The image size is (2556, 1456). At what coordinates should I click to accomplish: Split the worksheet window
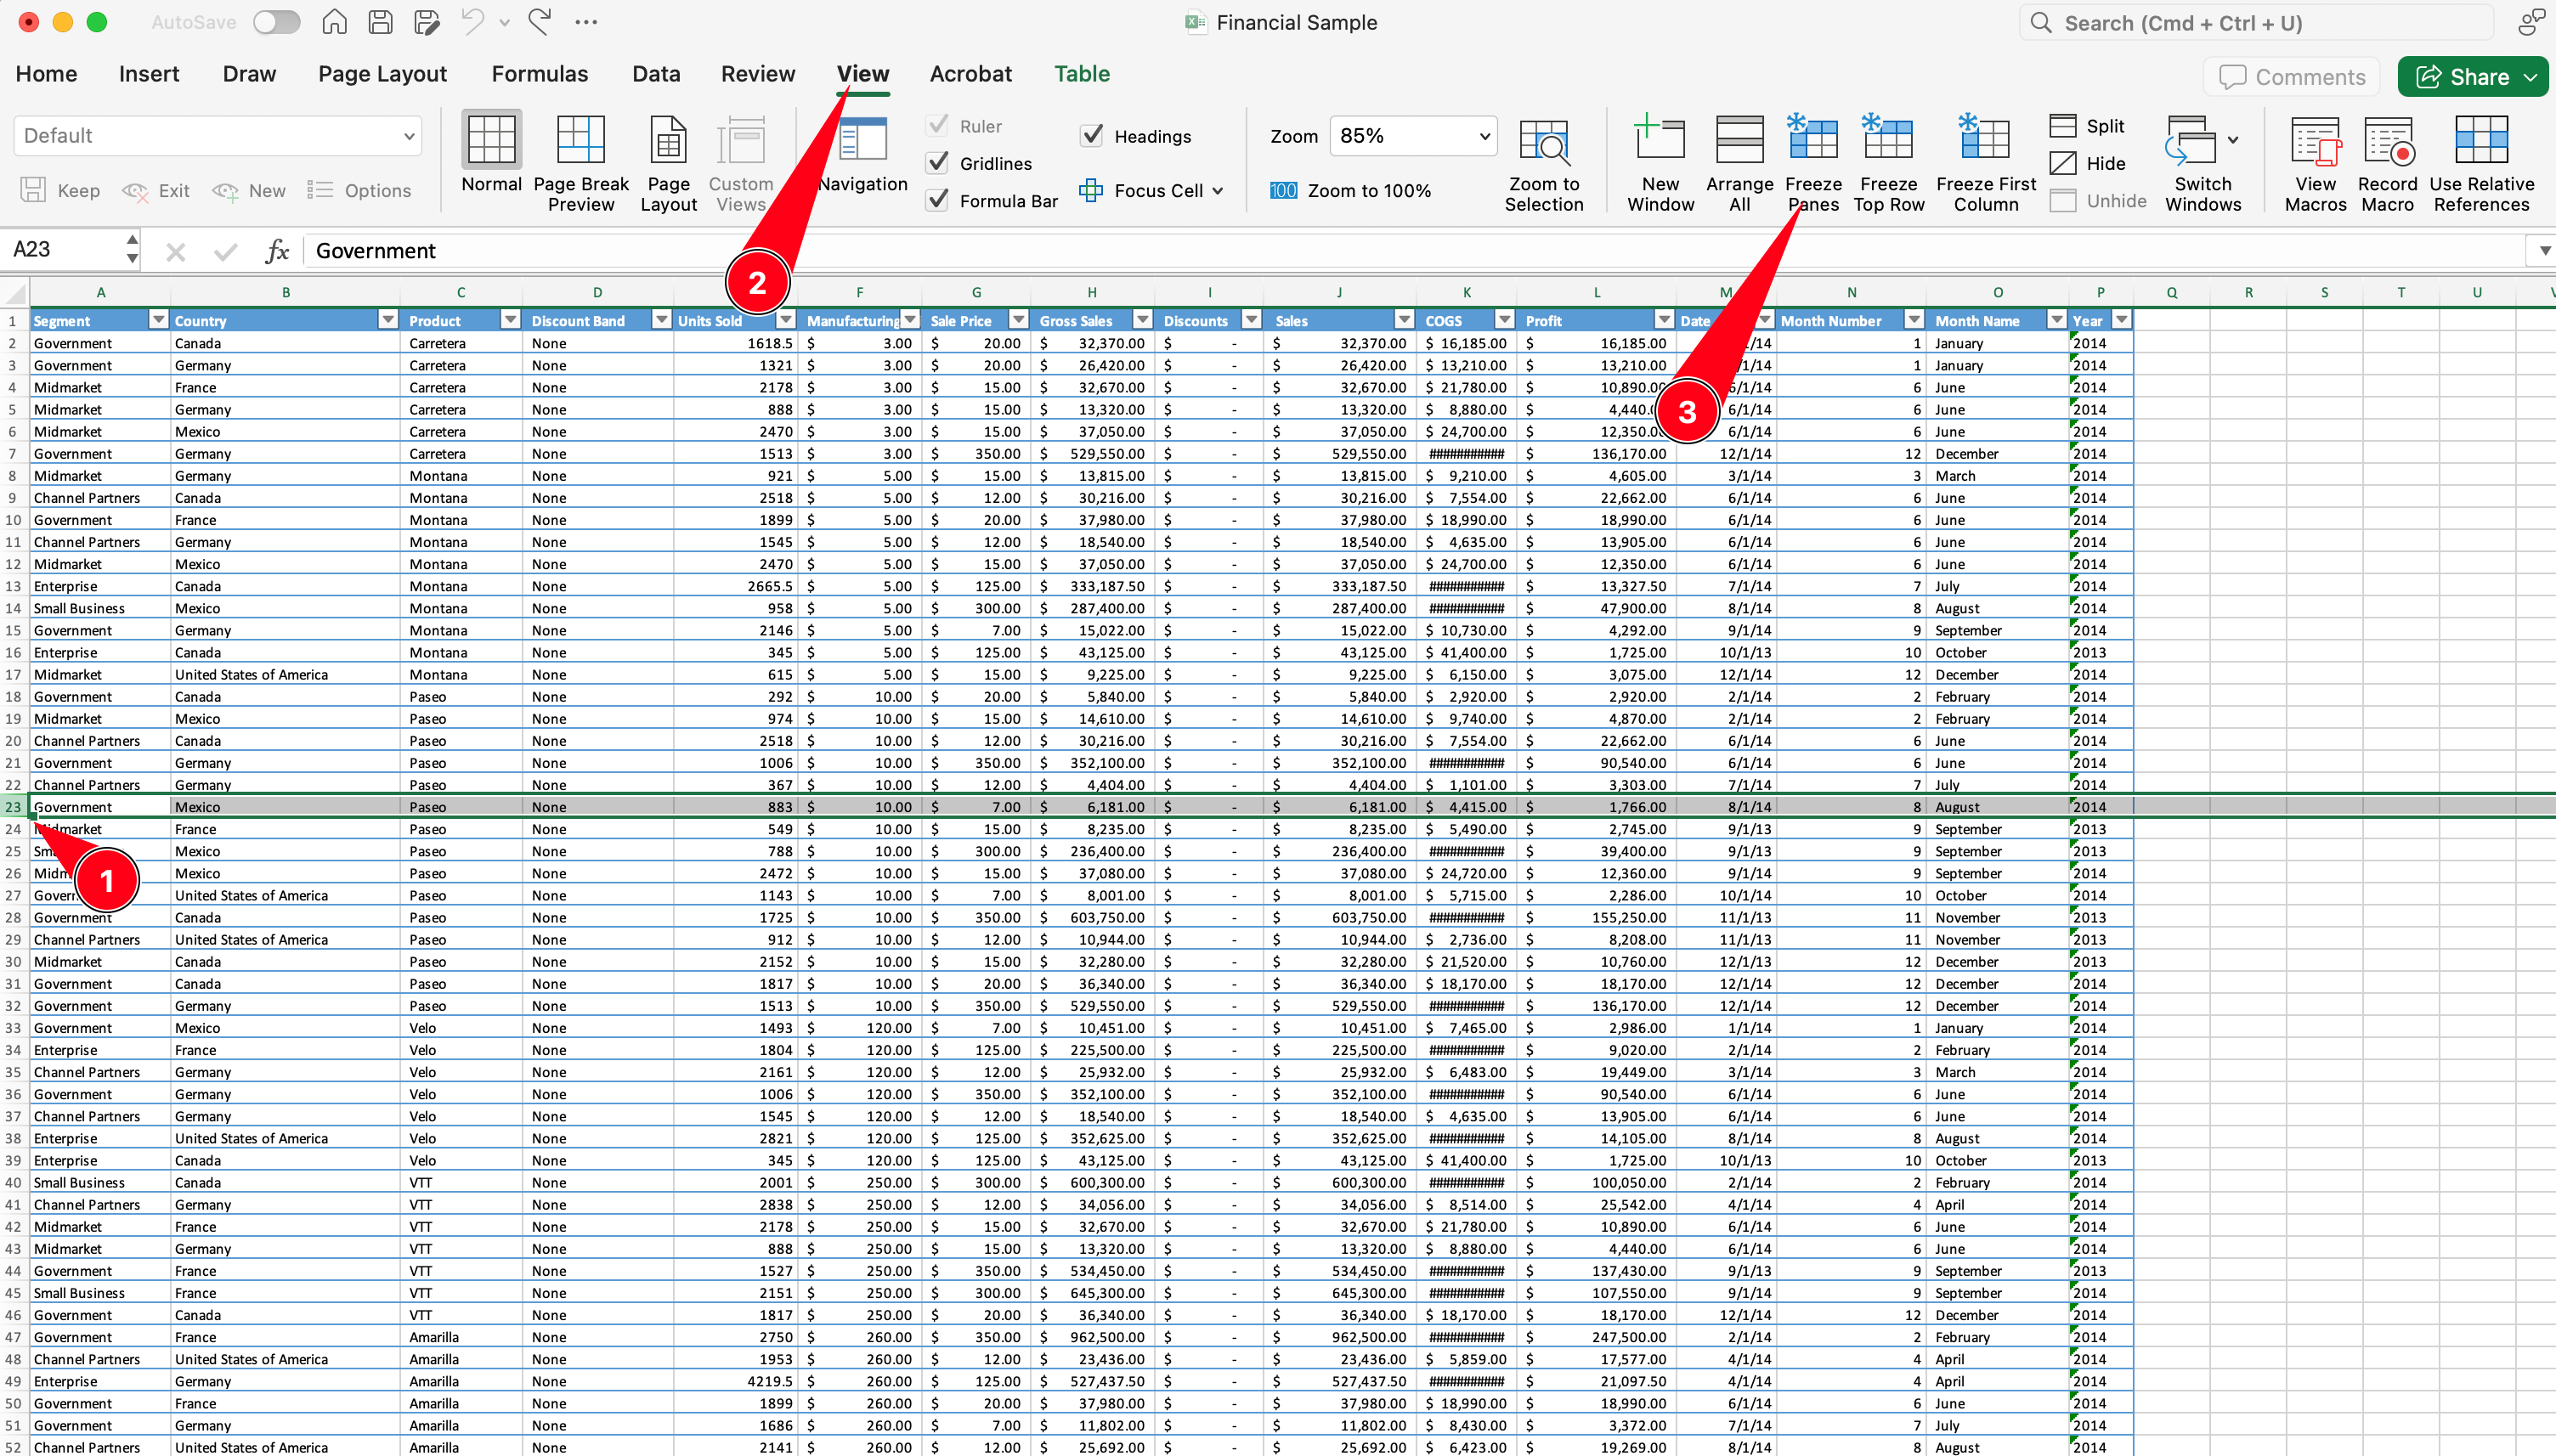click(2087, 126)
